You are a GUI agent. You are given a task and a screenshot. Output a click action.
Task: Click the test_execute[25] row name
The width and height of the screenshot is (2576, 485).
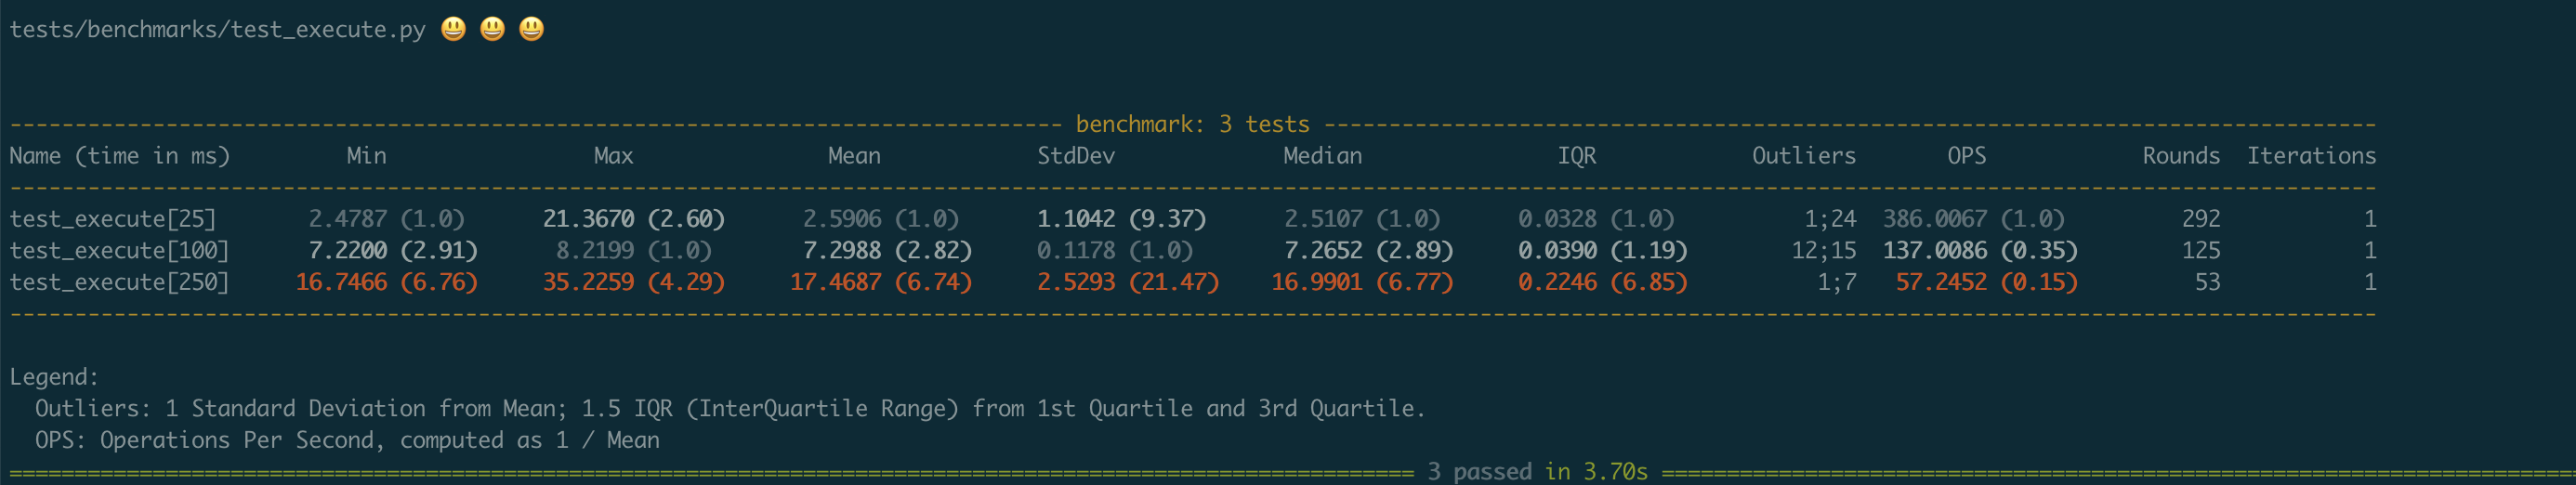tap(113, 219)
